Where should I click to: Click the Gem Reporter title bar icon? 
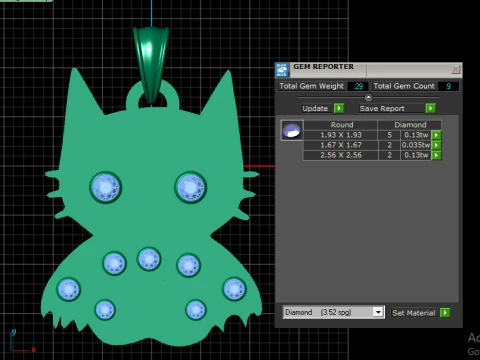[x=282, y=70]
